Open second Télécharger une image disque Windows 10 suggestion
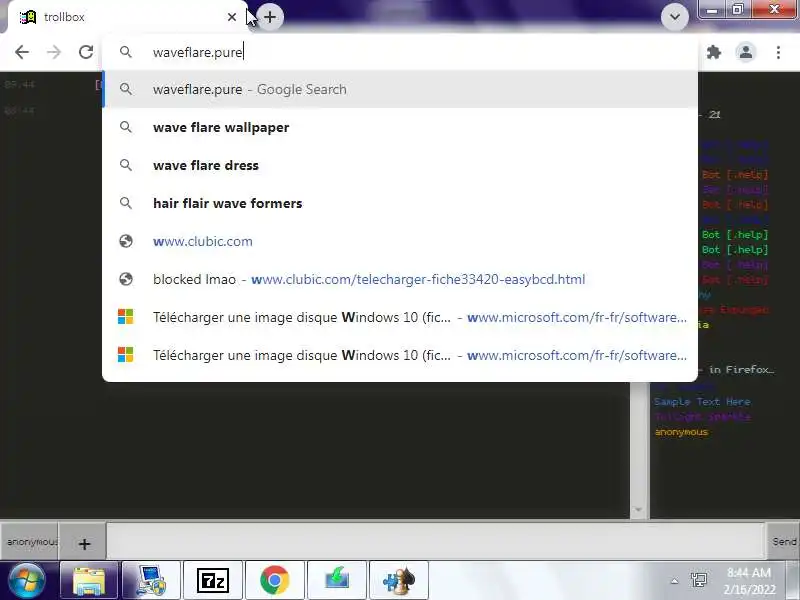This screenshot has height=600, width=800. tap(400, 355)
